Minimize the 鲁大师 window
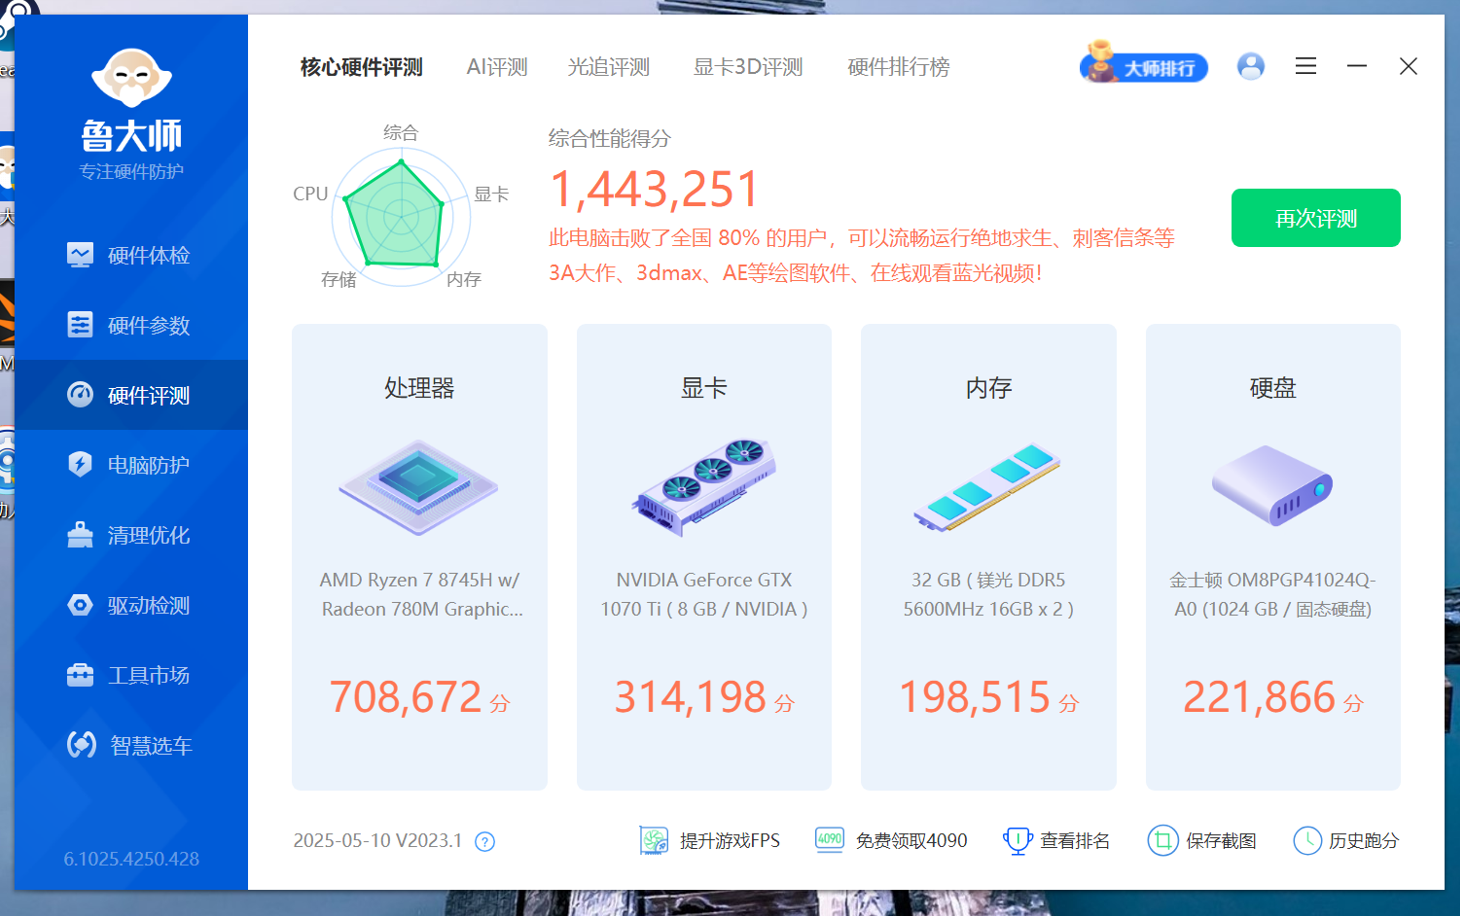1460x916 pixels. click(1356, 66)
